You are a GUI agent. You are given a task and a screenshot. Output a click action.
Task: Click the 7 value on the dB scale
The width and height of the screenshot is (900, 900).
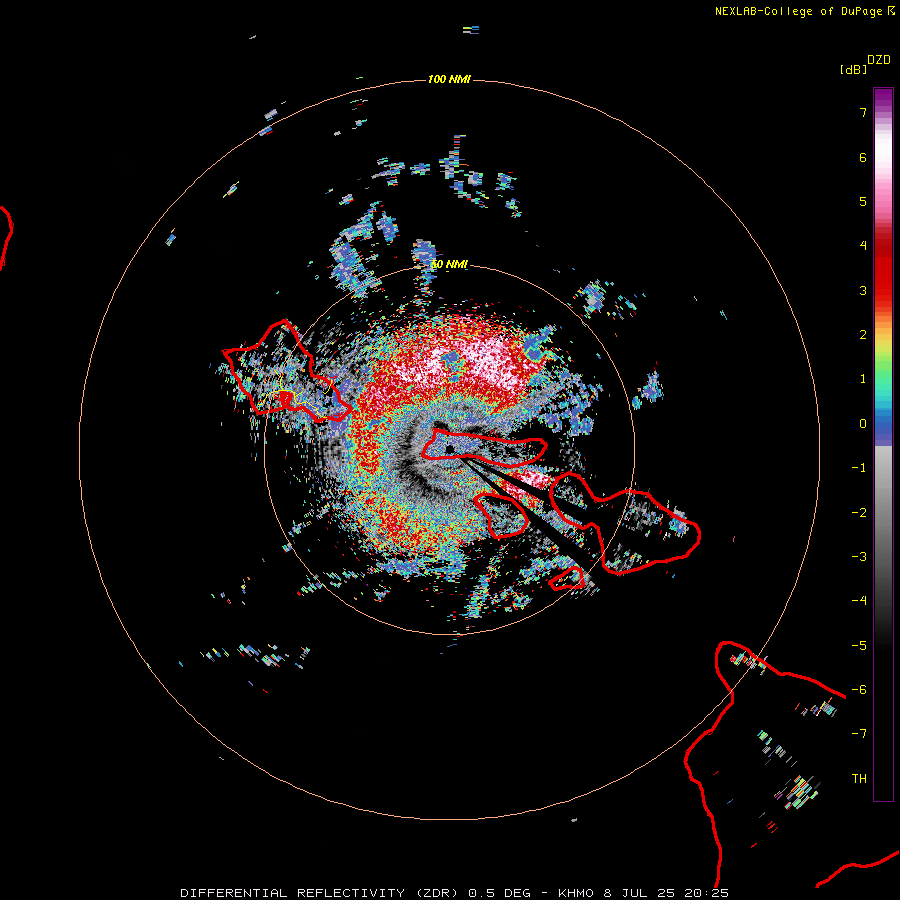click(x=863, y=113)
